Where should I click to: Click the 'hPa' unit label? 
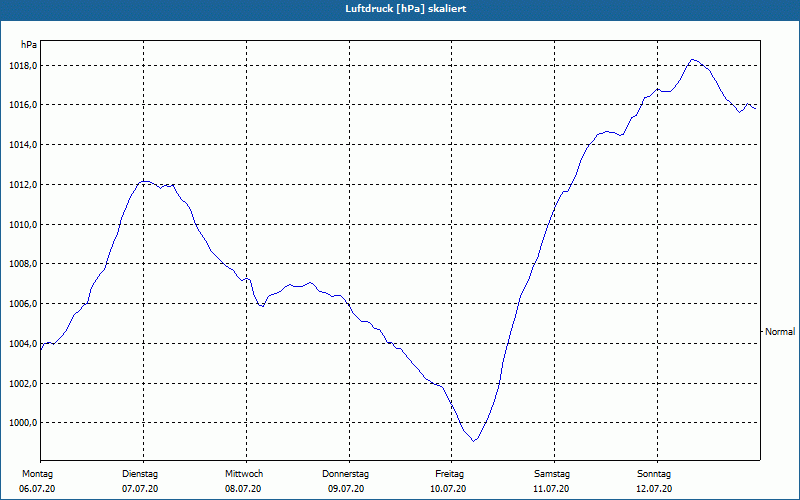(x=29, y=45)
